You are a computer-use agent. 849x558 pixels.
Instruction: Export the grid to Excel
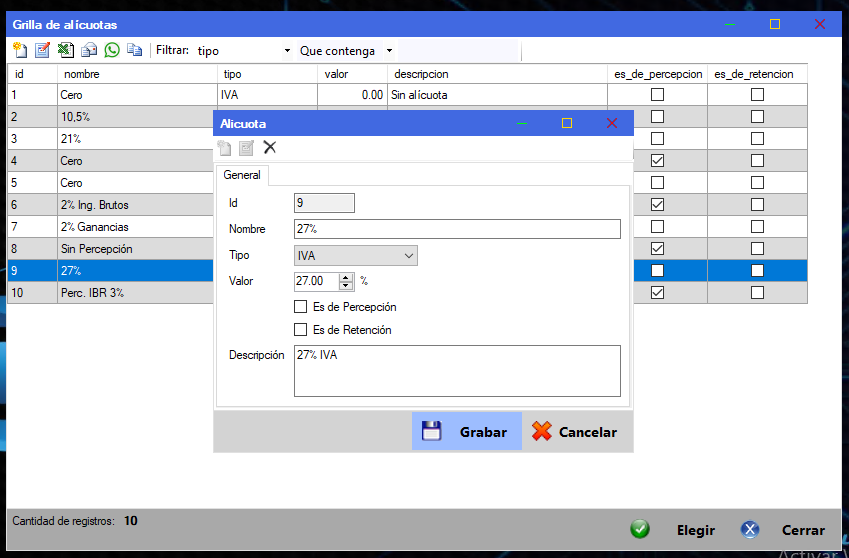(65, 50)
